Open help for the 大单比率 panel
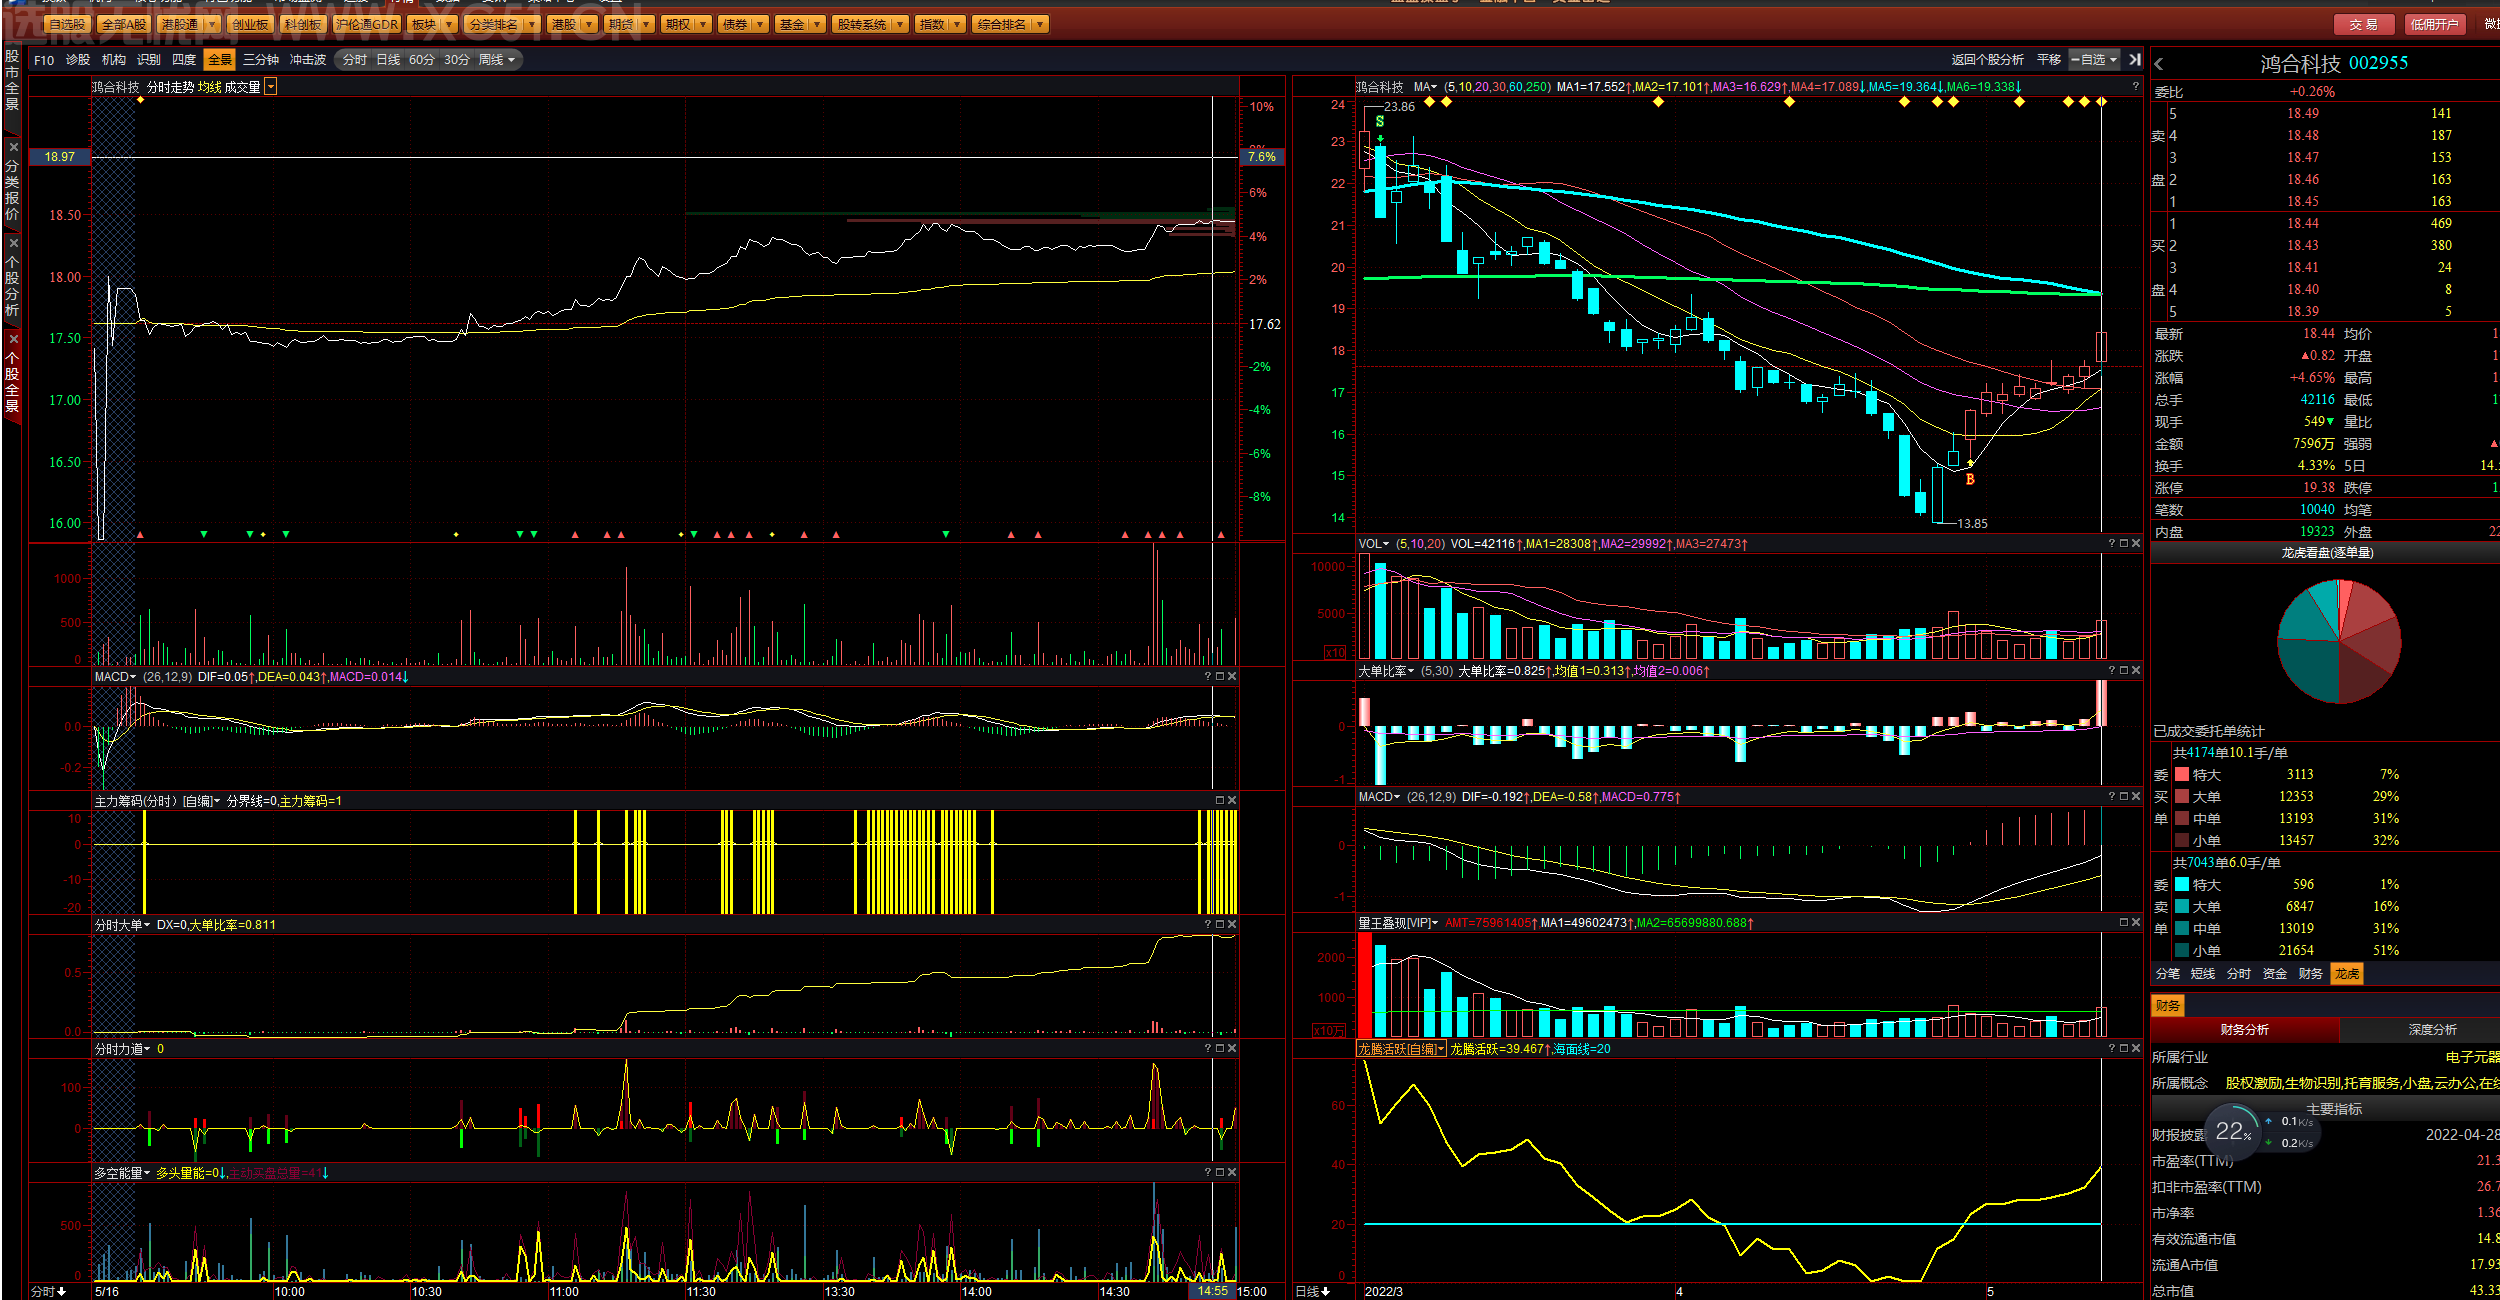 coord(2112,671)
